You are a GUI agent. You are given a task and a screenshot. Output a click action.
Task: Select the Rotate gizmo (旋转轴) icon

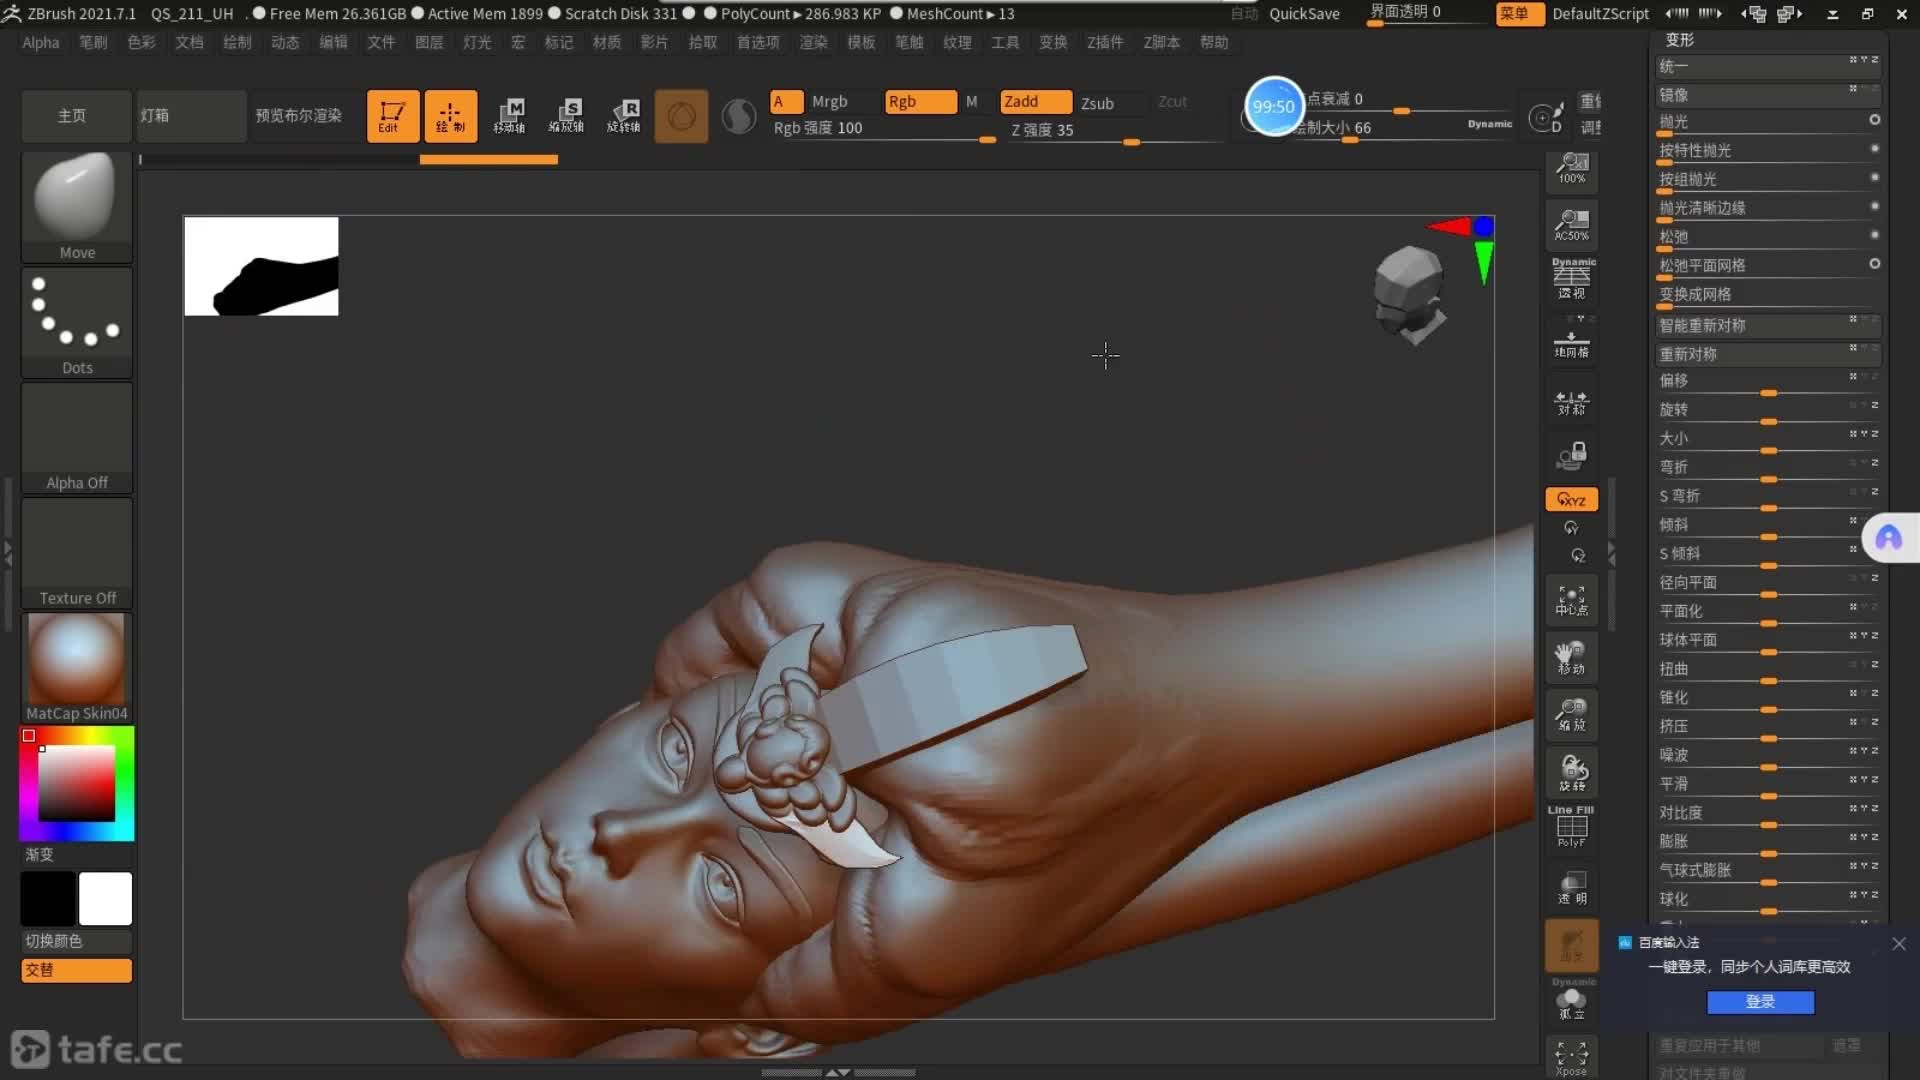point(624,116)
